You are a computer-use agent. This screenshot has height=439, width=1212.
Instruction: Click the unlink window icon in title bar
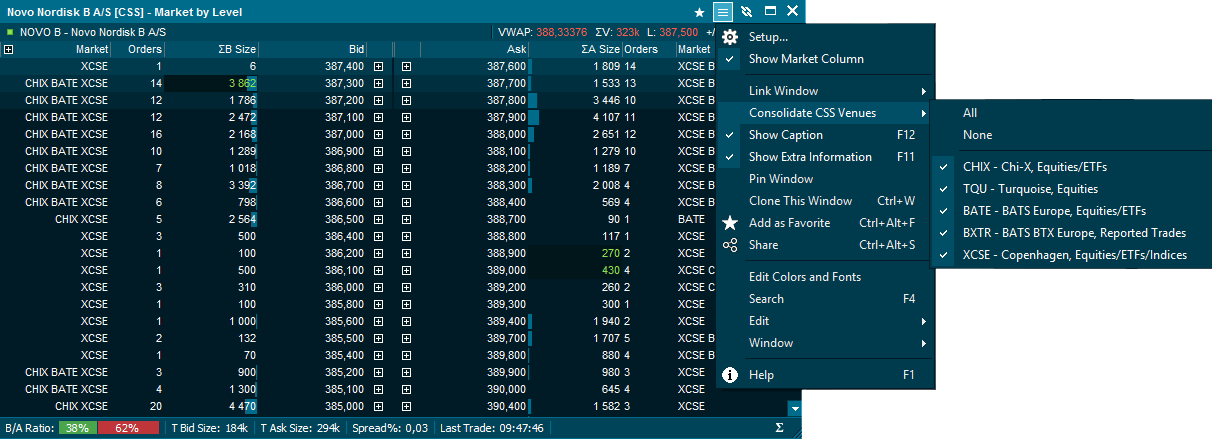(746, 11)
